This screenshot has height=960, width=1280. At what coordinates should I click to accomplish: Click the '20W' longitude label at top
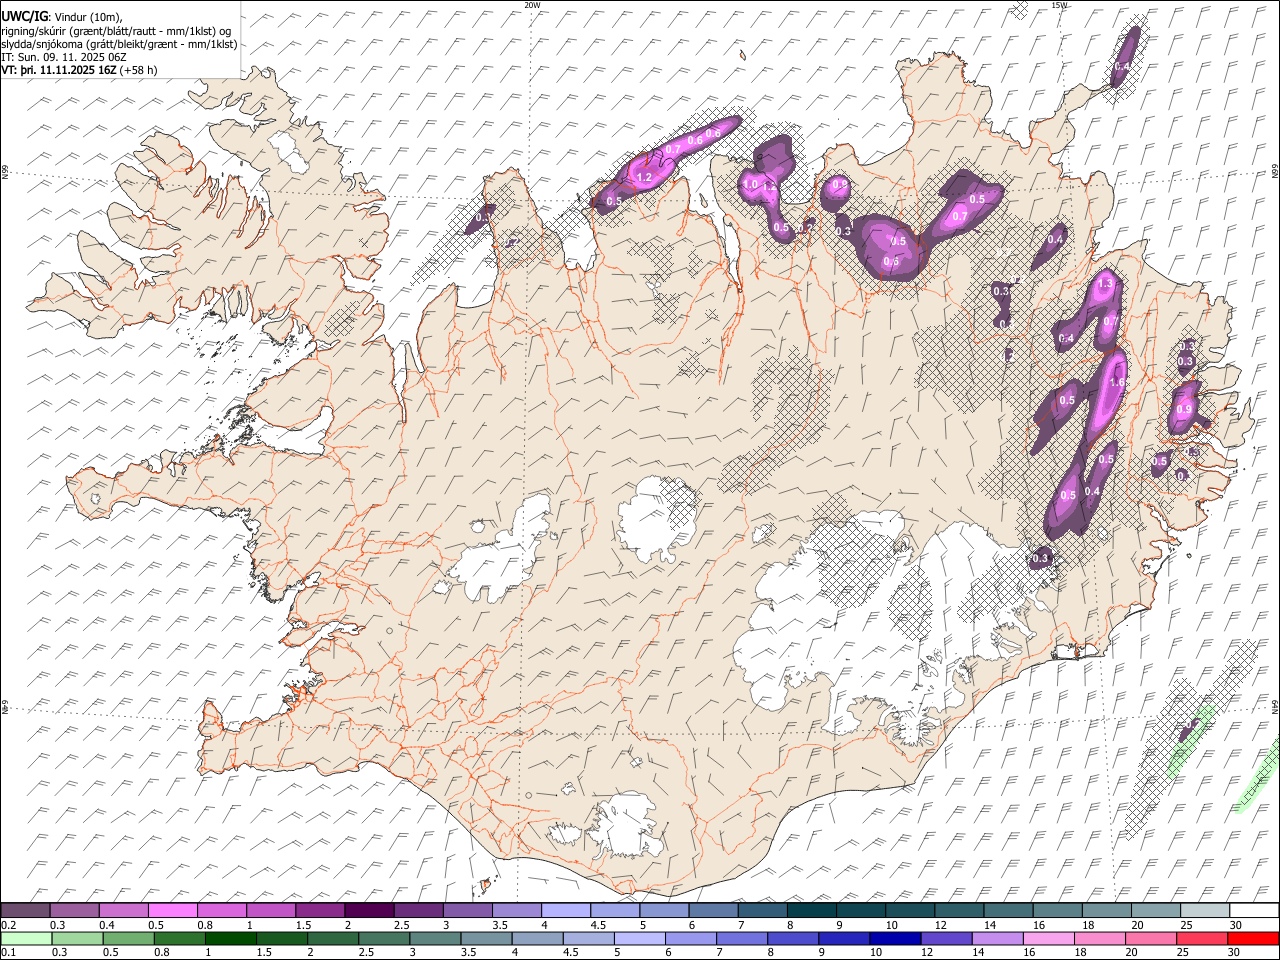pyautogui.click(x=532, y=5)
